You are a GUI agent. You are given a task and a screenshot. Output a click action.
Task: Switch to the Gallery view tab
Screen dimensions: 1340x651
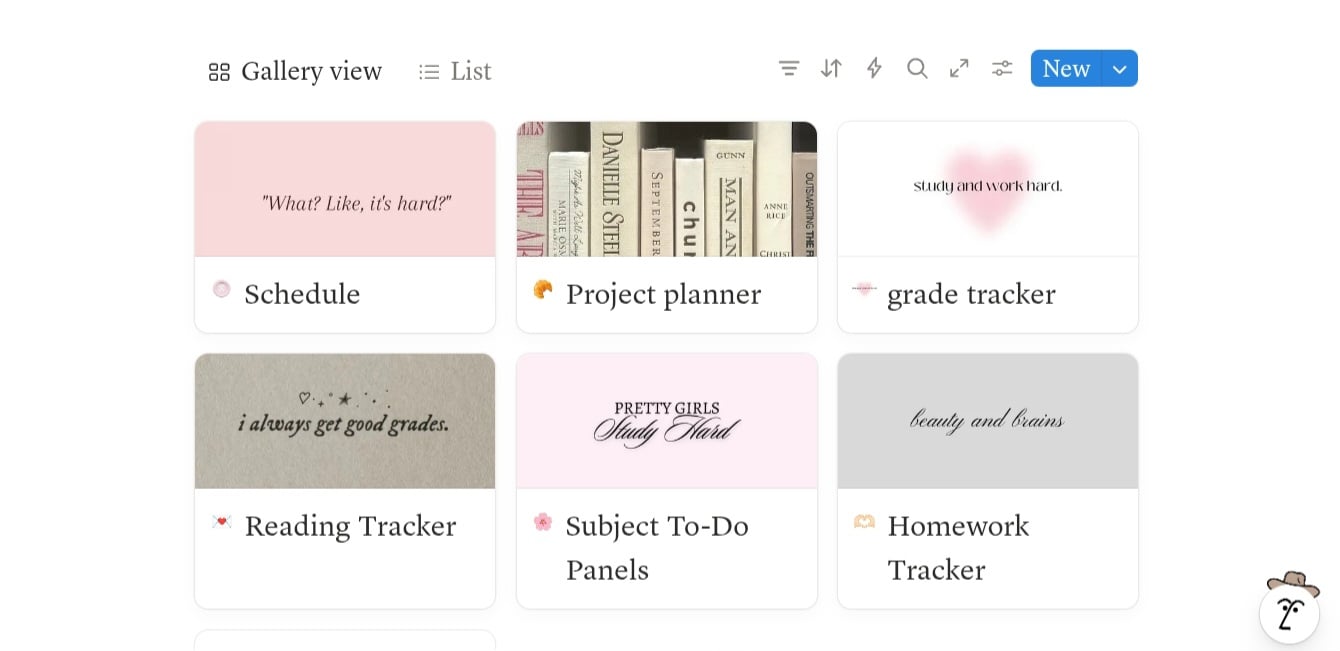point(296,72)
